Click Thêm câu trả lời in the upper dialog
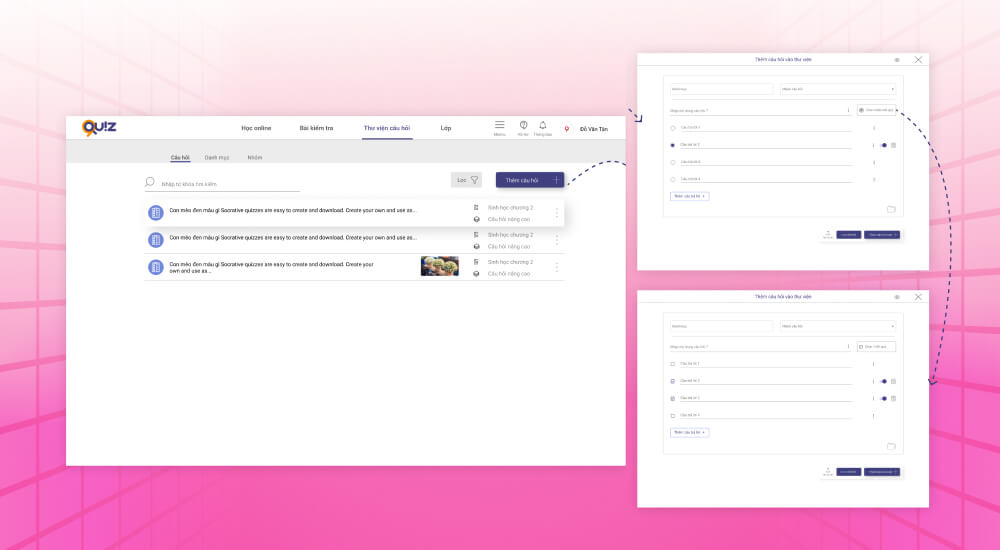This screenshot has height=550, width=1000. pyautogui.click(x=689, y=196)
